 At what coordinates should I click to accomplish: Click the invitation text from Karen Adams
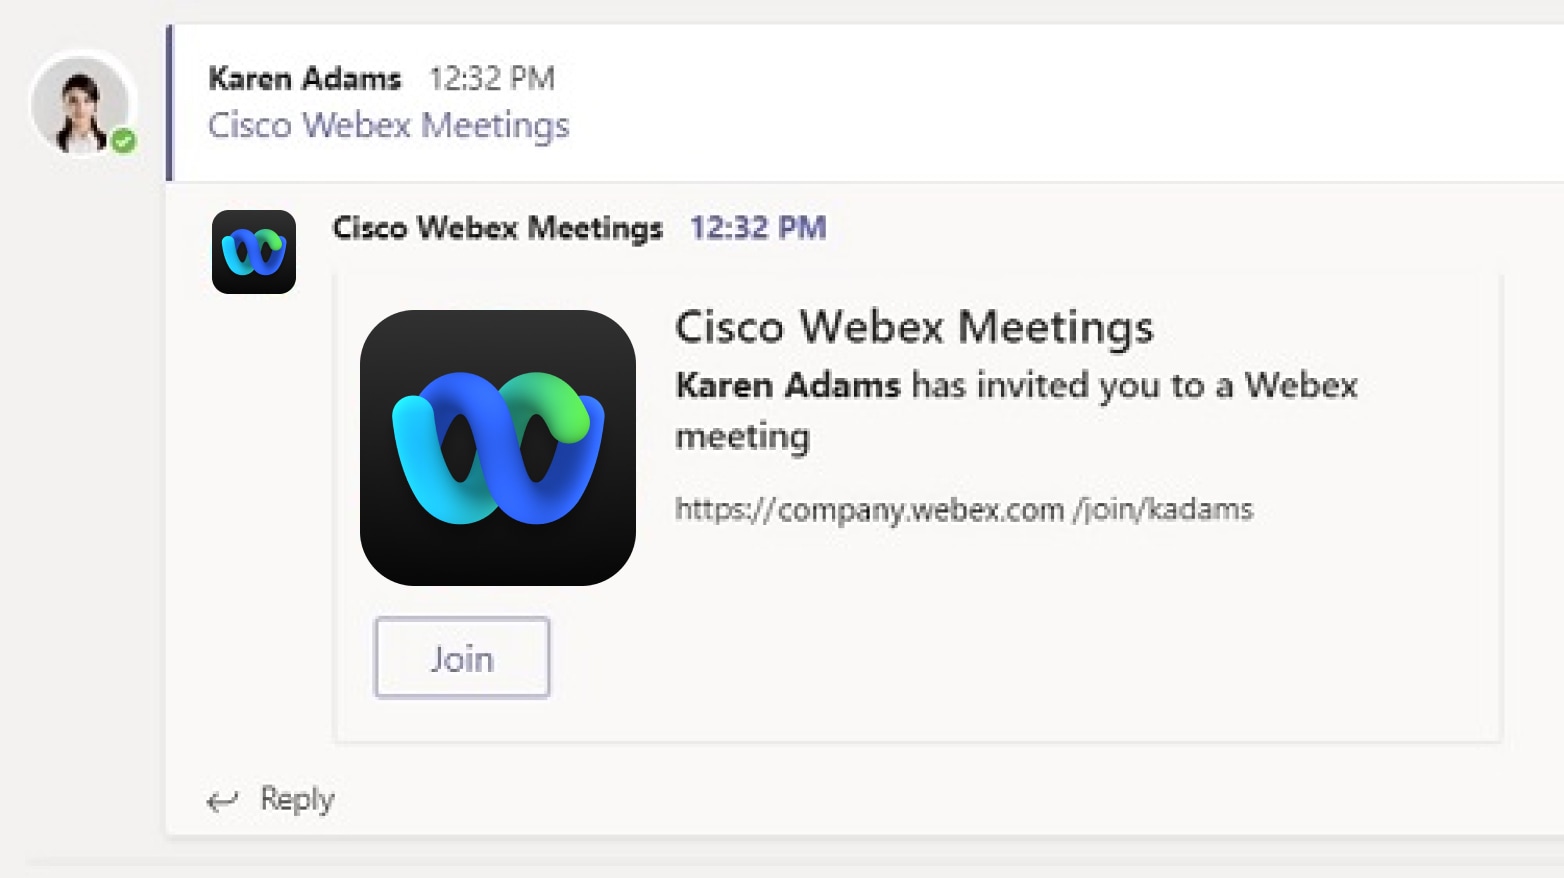[x=1015, y=410]
